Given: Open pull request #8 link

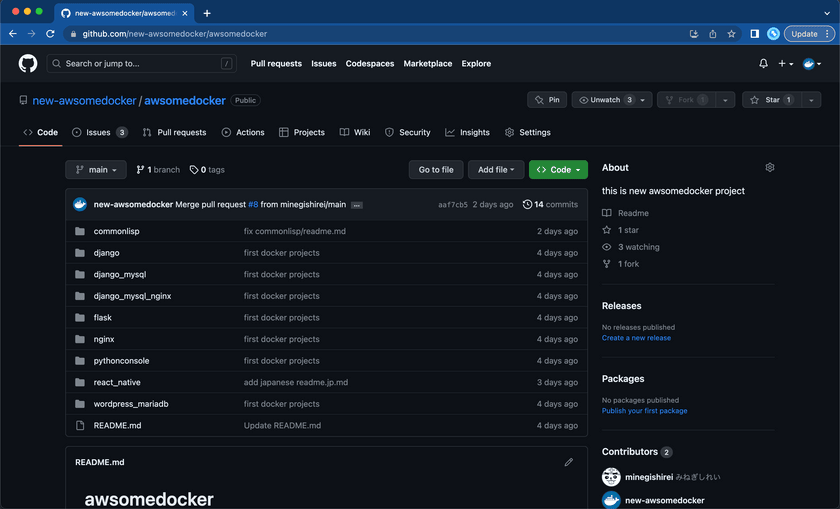Looking at the screenshot, I should click(253, 205).
